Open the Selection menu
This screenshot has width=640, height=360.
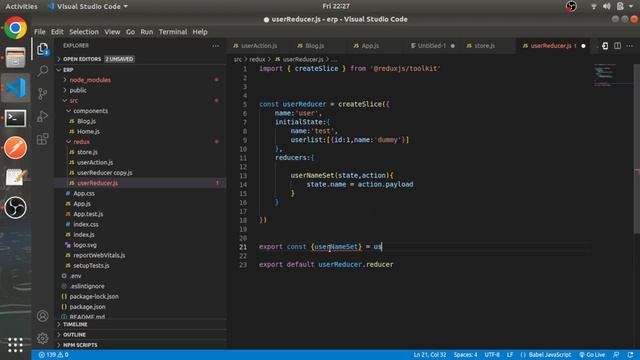84,32
